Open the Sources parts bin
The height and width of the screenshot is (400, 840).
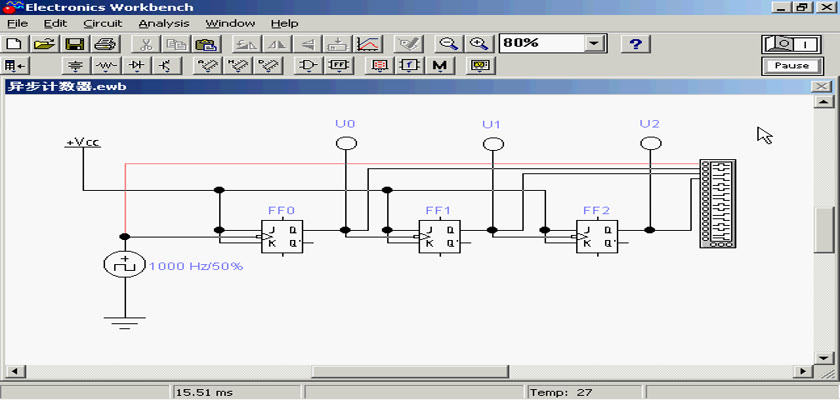(74, 66)
